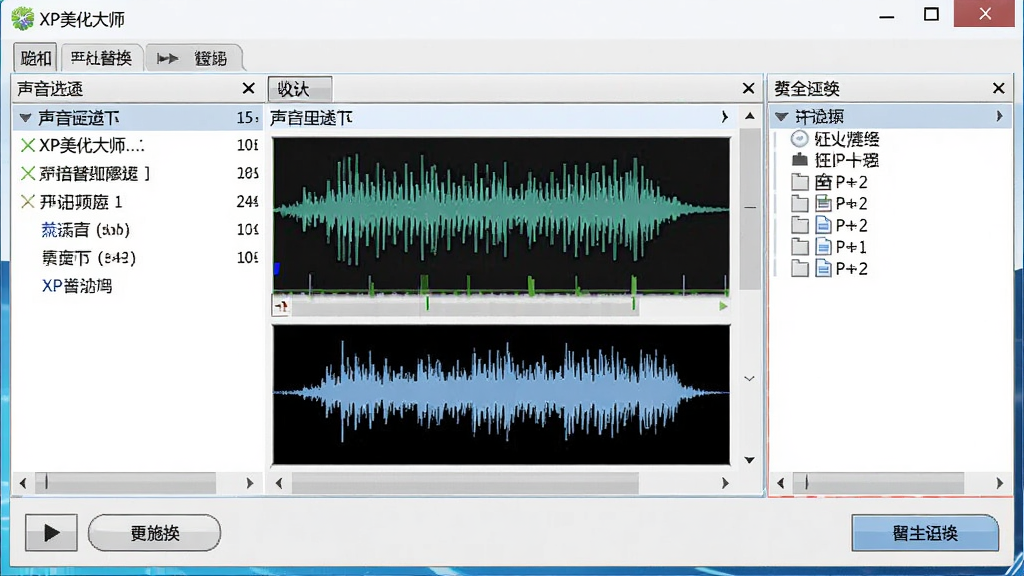Click the vertical scrollbar thumb beside the green waveform
Image resolution: width=1024 pixels, height=576 pixels.
click(750, 208)
